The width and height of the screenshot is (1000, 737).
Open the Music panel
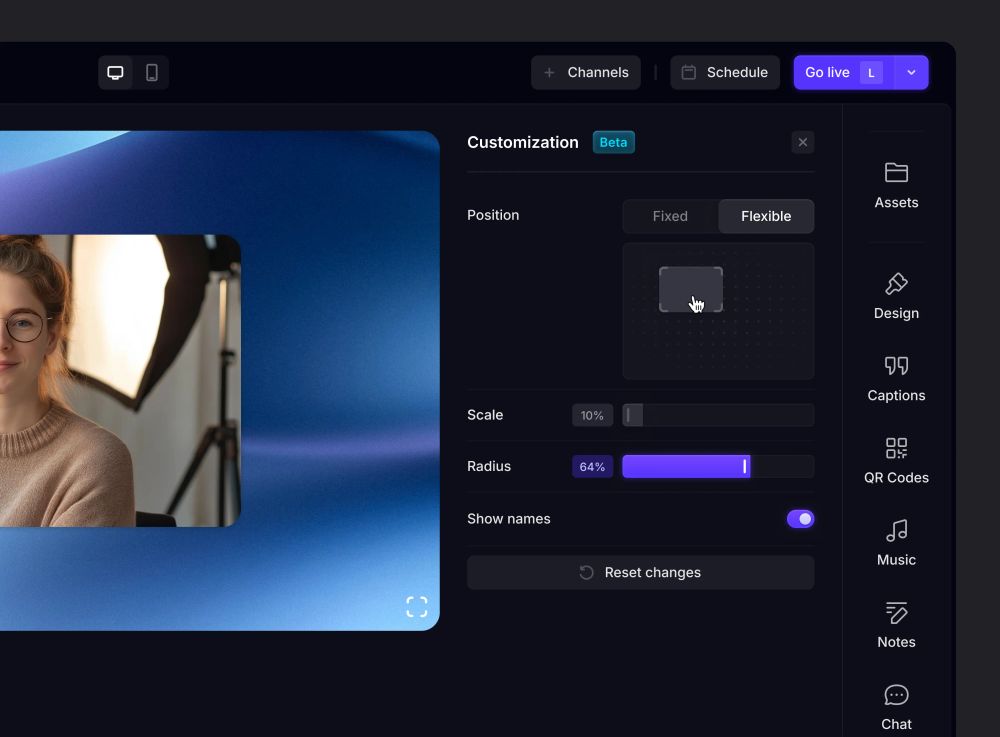click(896, 543)
